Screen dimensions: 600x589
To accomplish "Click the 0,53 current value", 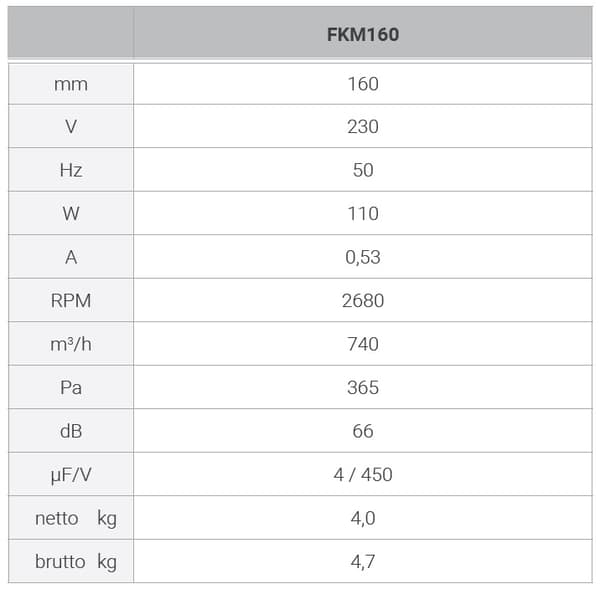I will (363, 257).
